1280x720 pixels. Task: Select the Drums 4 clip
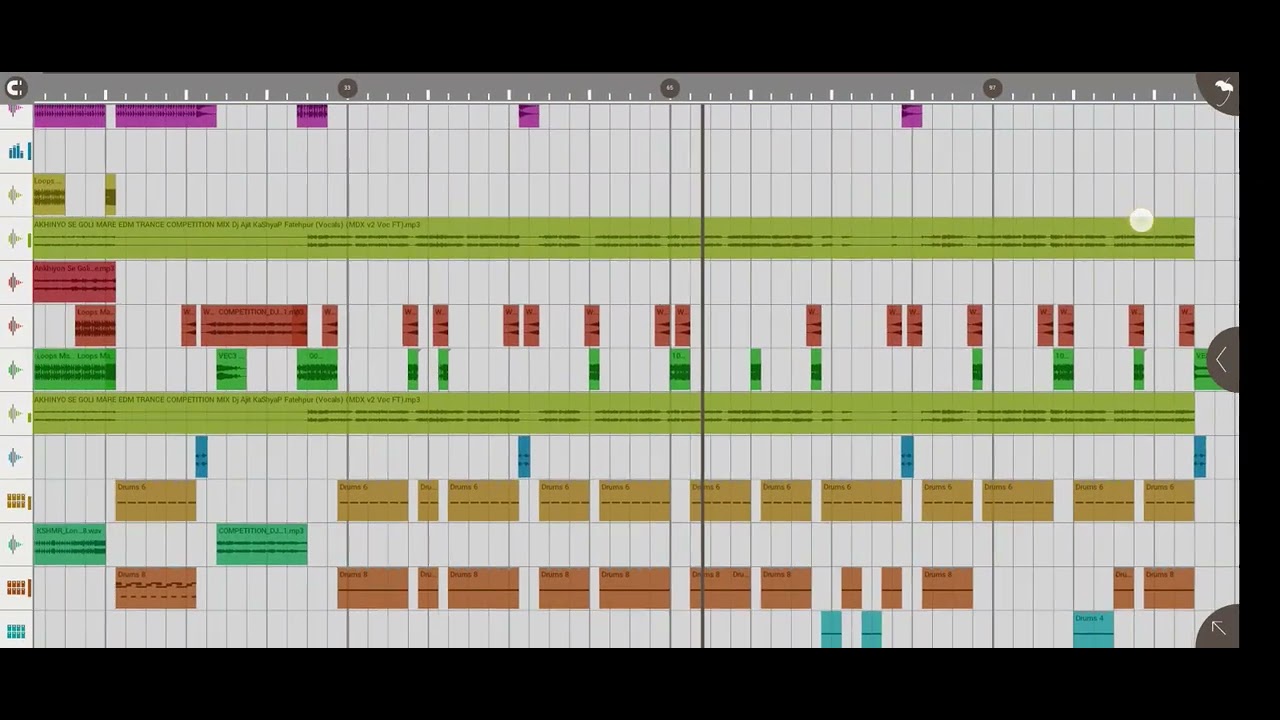coord(1093,630)
